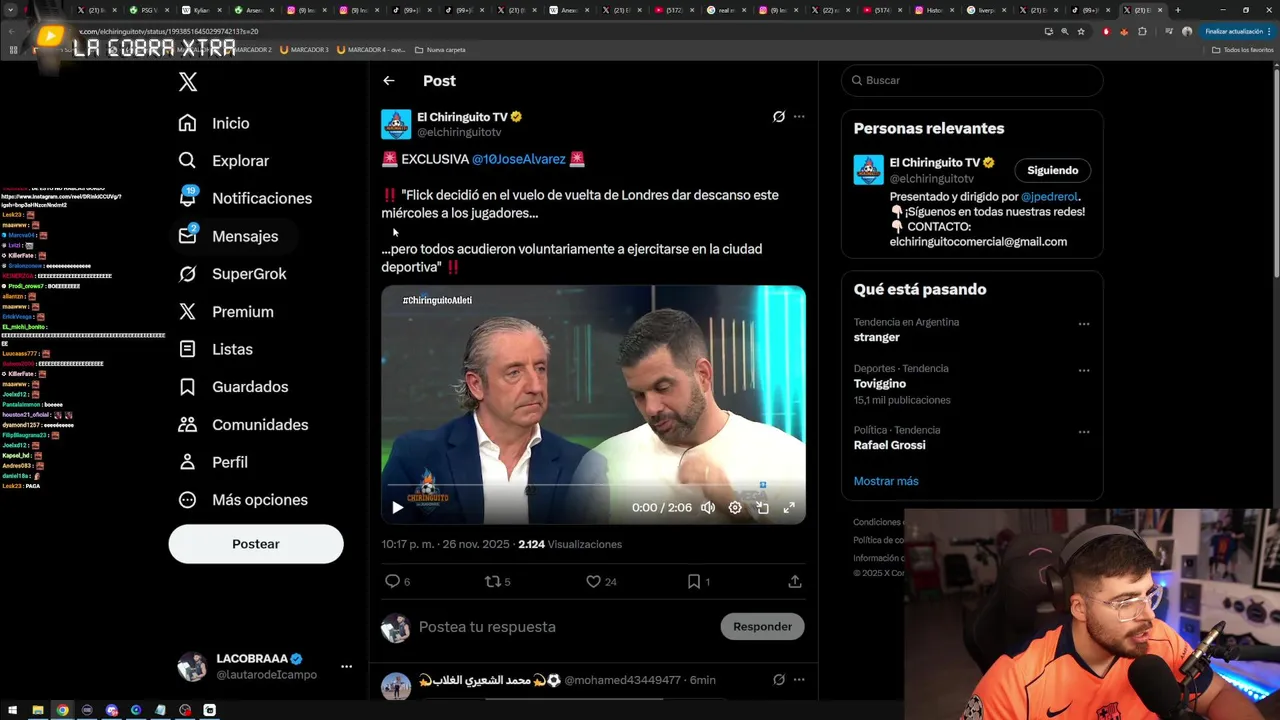The image size is (1280, 720).
Task: Click the Siguiendo button
Action: coord(1052,170)
